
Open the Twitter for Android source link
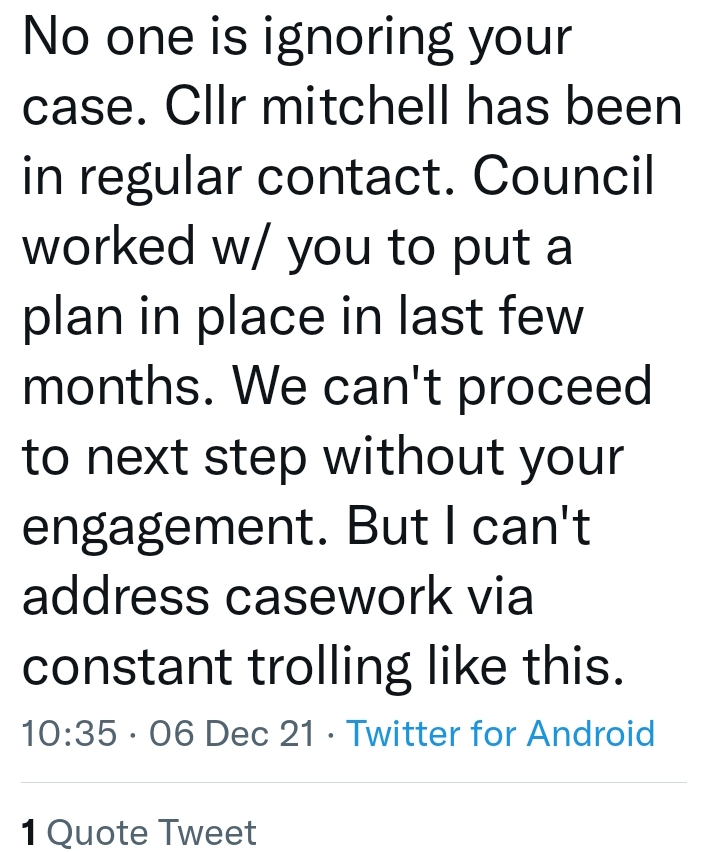pyautogui.click(x=500, y=732)
